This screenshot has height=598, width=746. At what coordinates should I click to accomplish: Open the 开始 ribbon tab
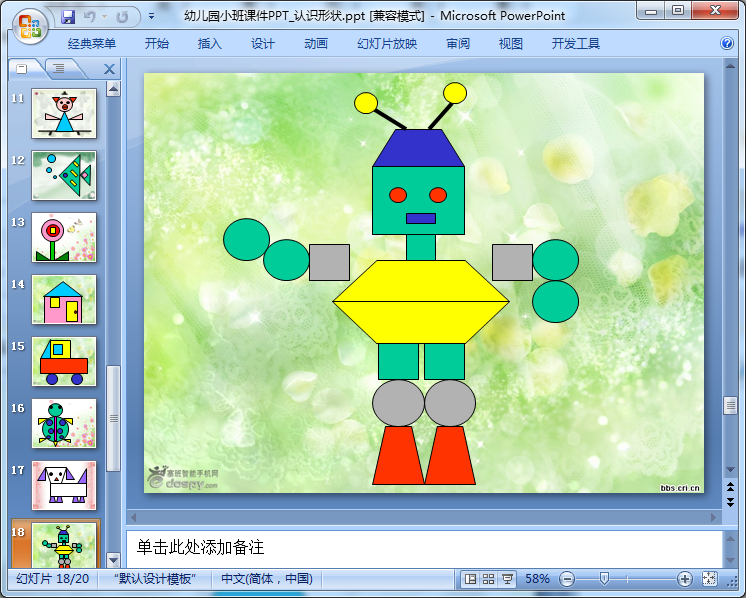coord(157,44)
